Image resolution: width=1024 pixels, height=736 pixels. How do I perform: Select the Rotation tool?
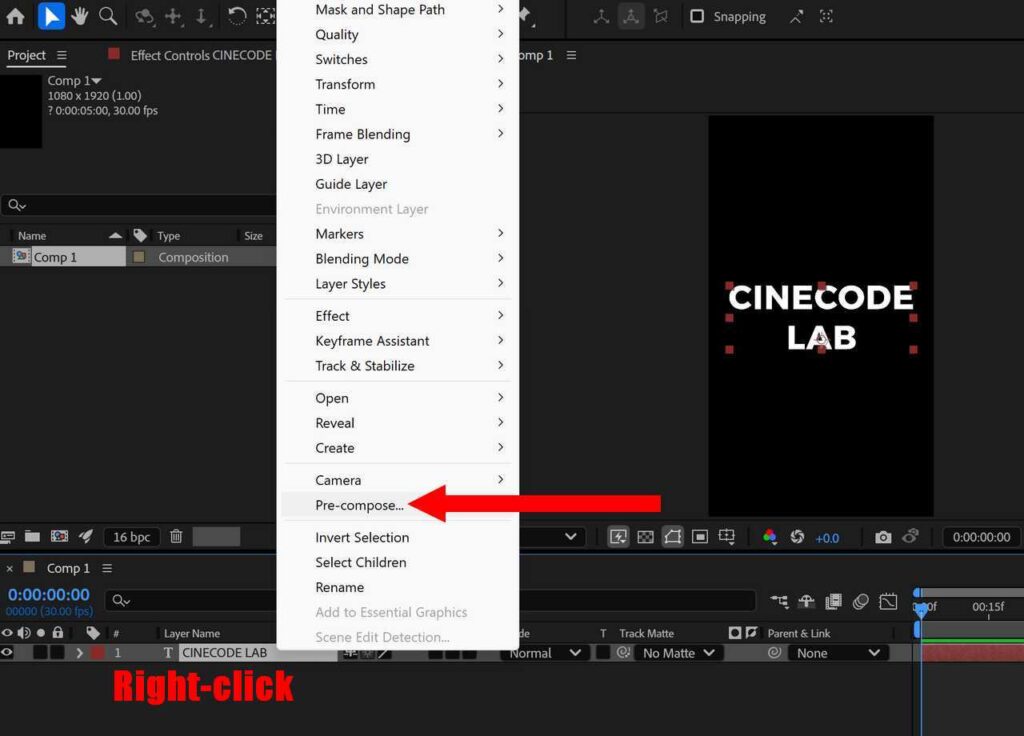[x=237, y=16]
